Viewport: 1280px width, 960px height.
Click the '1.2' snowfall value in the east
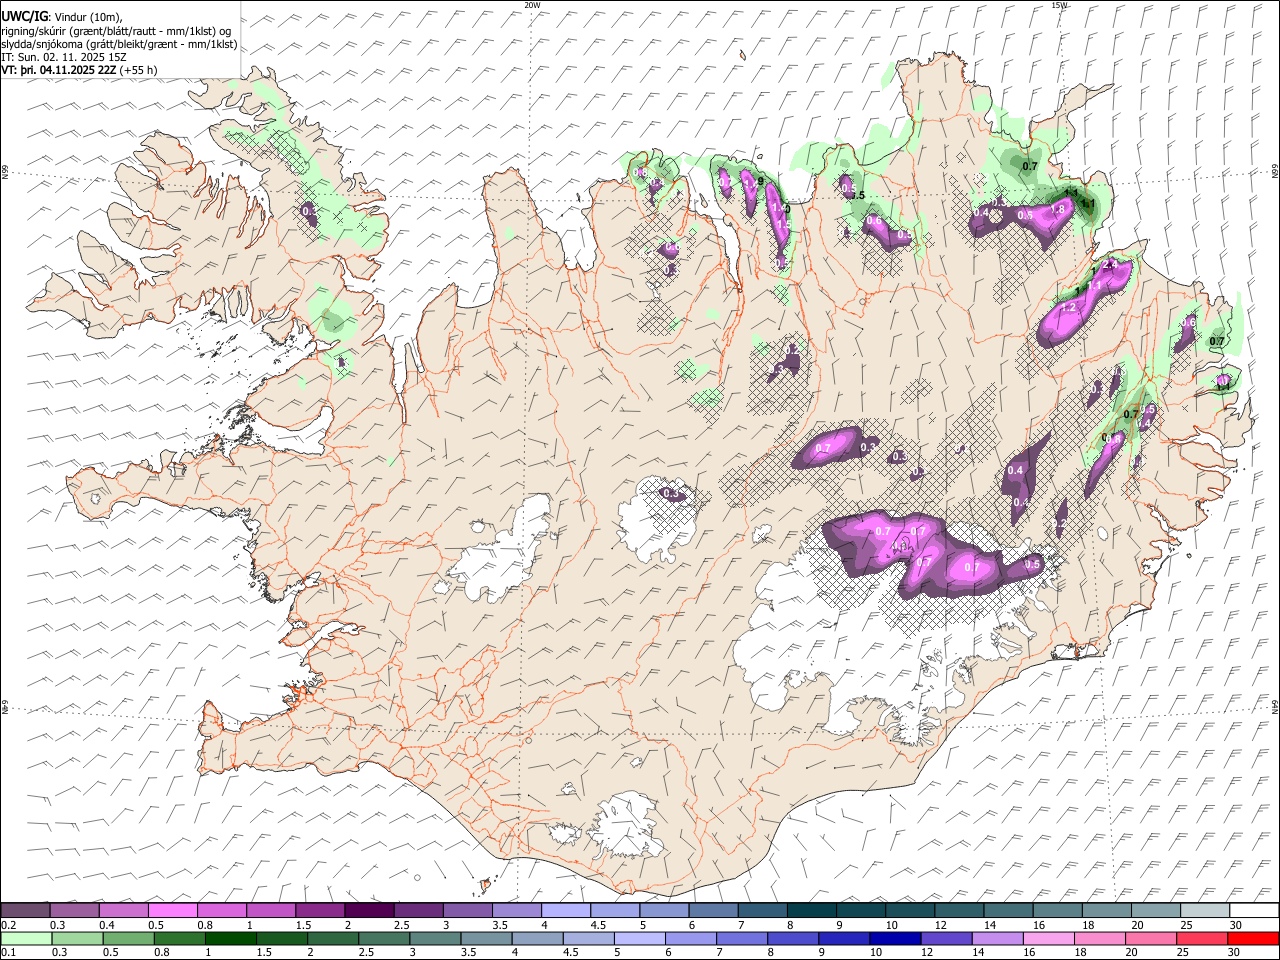[x=1068, y=308]
